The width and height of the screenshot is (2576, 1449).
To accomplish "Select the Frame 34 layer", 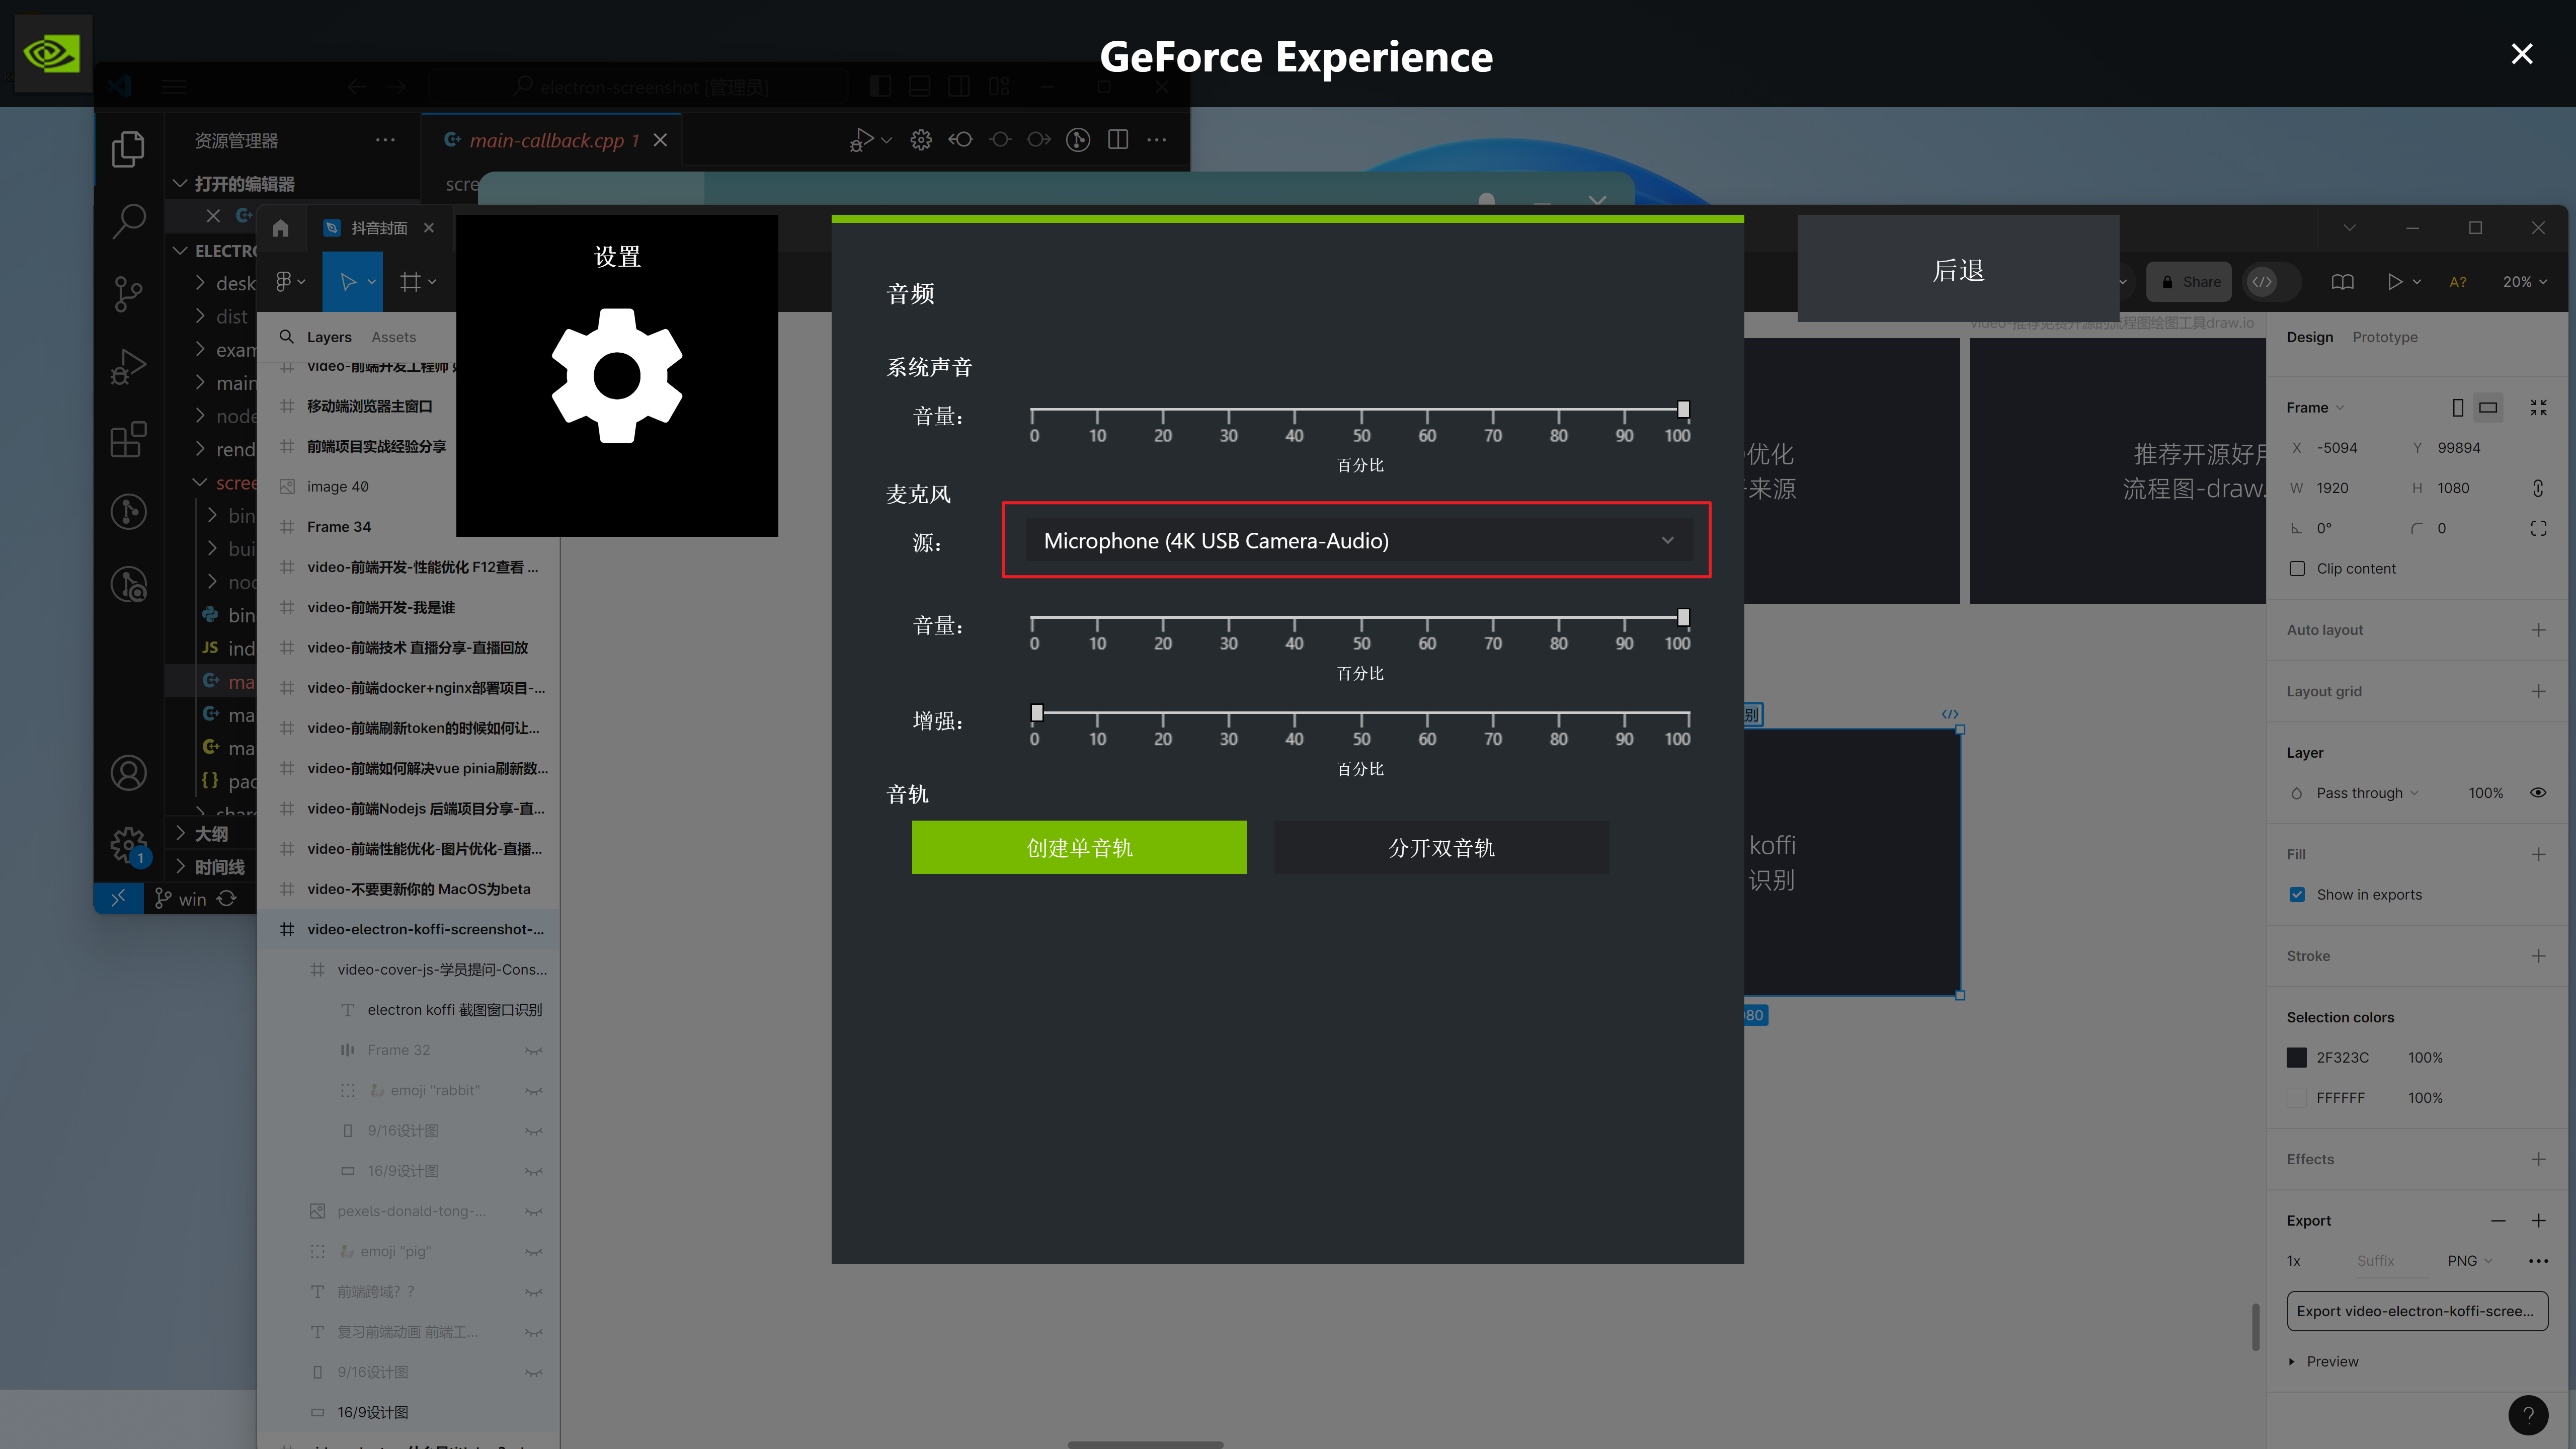I will [338, 526].
